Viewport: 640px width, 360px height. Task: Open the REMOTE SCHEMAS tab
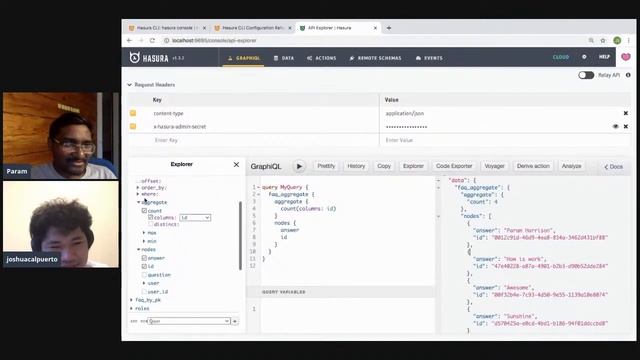tap(376, 58)
